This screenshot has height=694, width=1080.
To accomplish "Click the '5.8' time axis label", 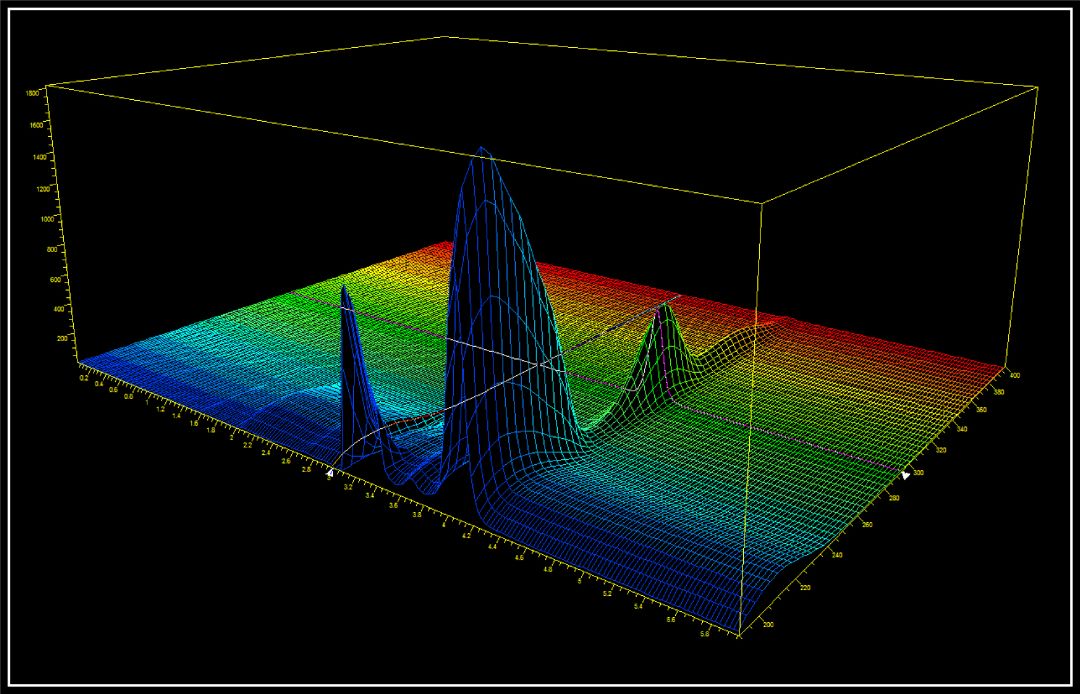I will click(x=705, y=633).
